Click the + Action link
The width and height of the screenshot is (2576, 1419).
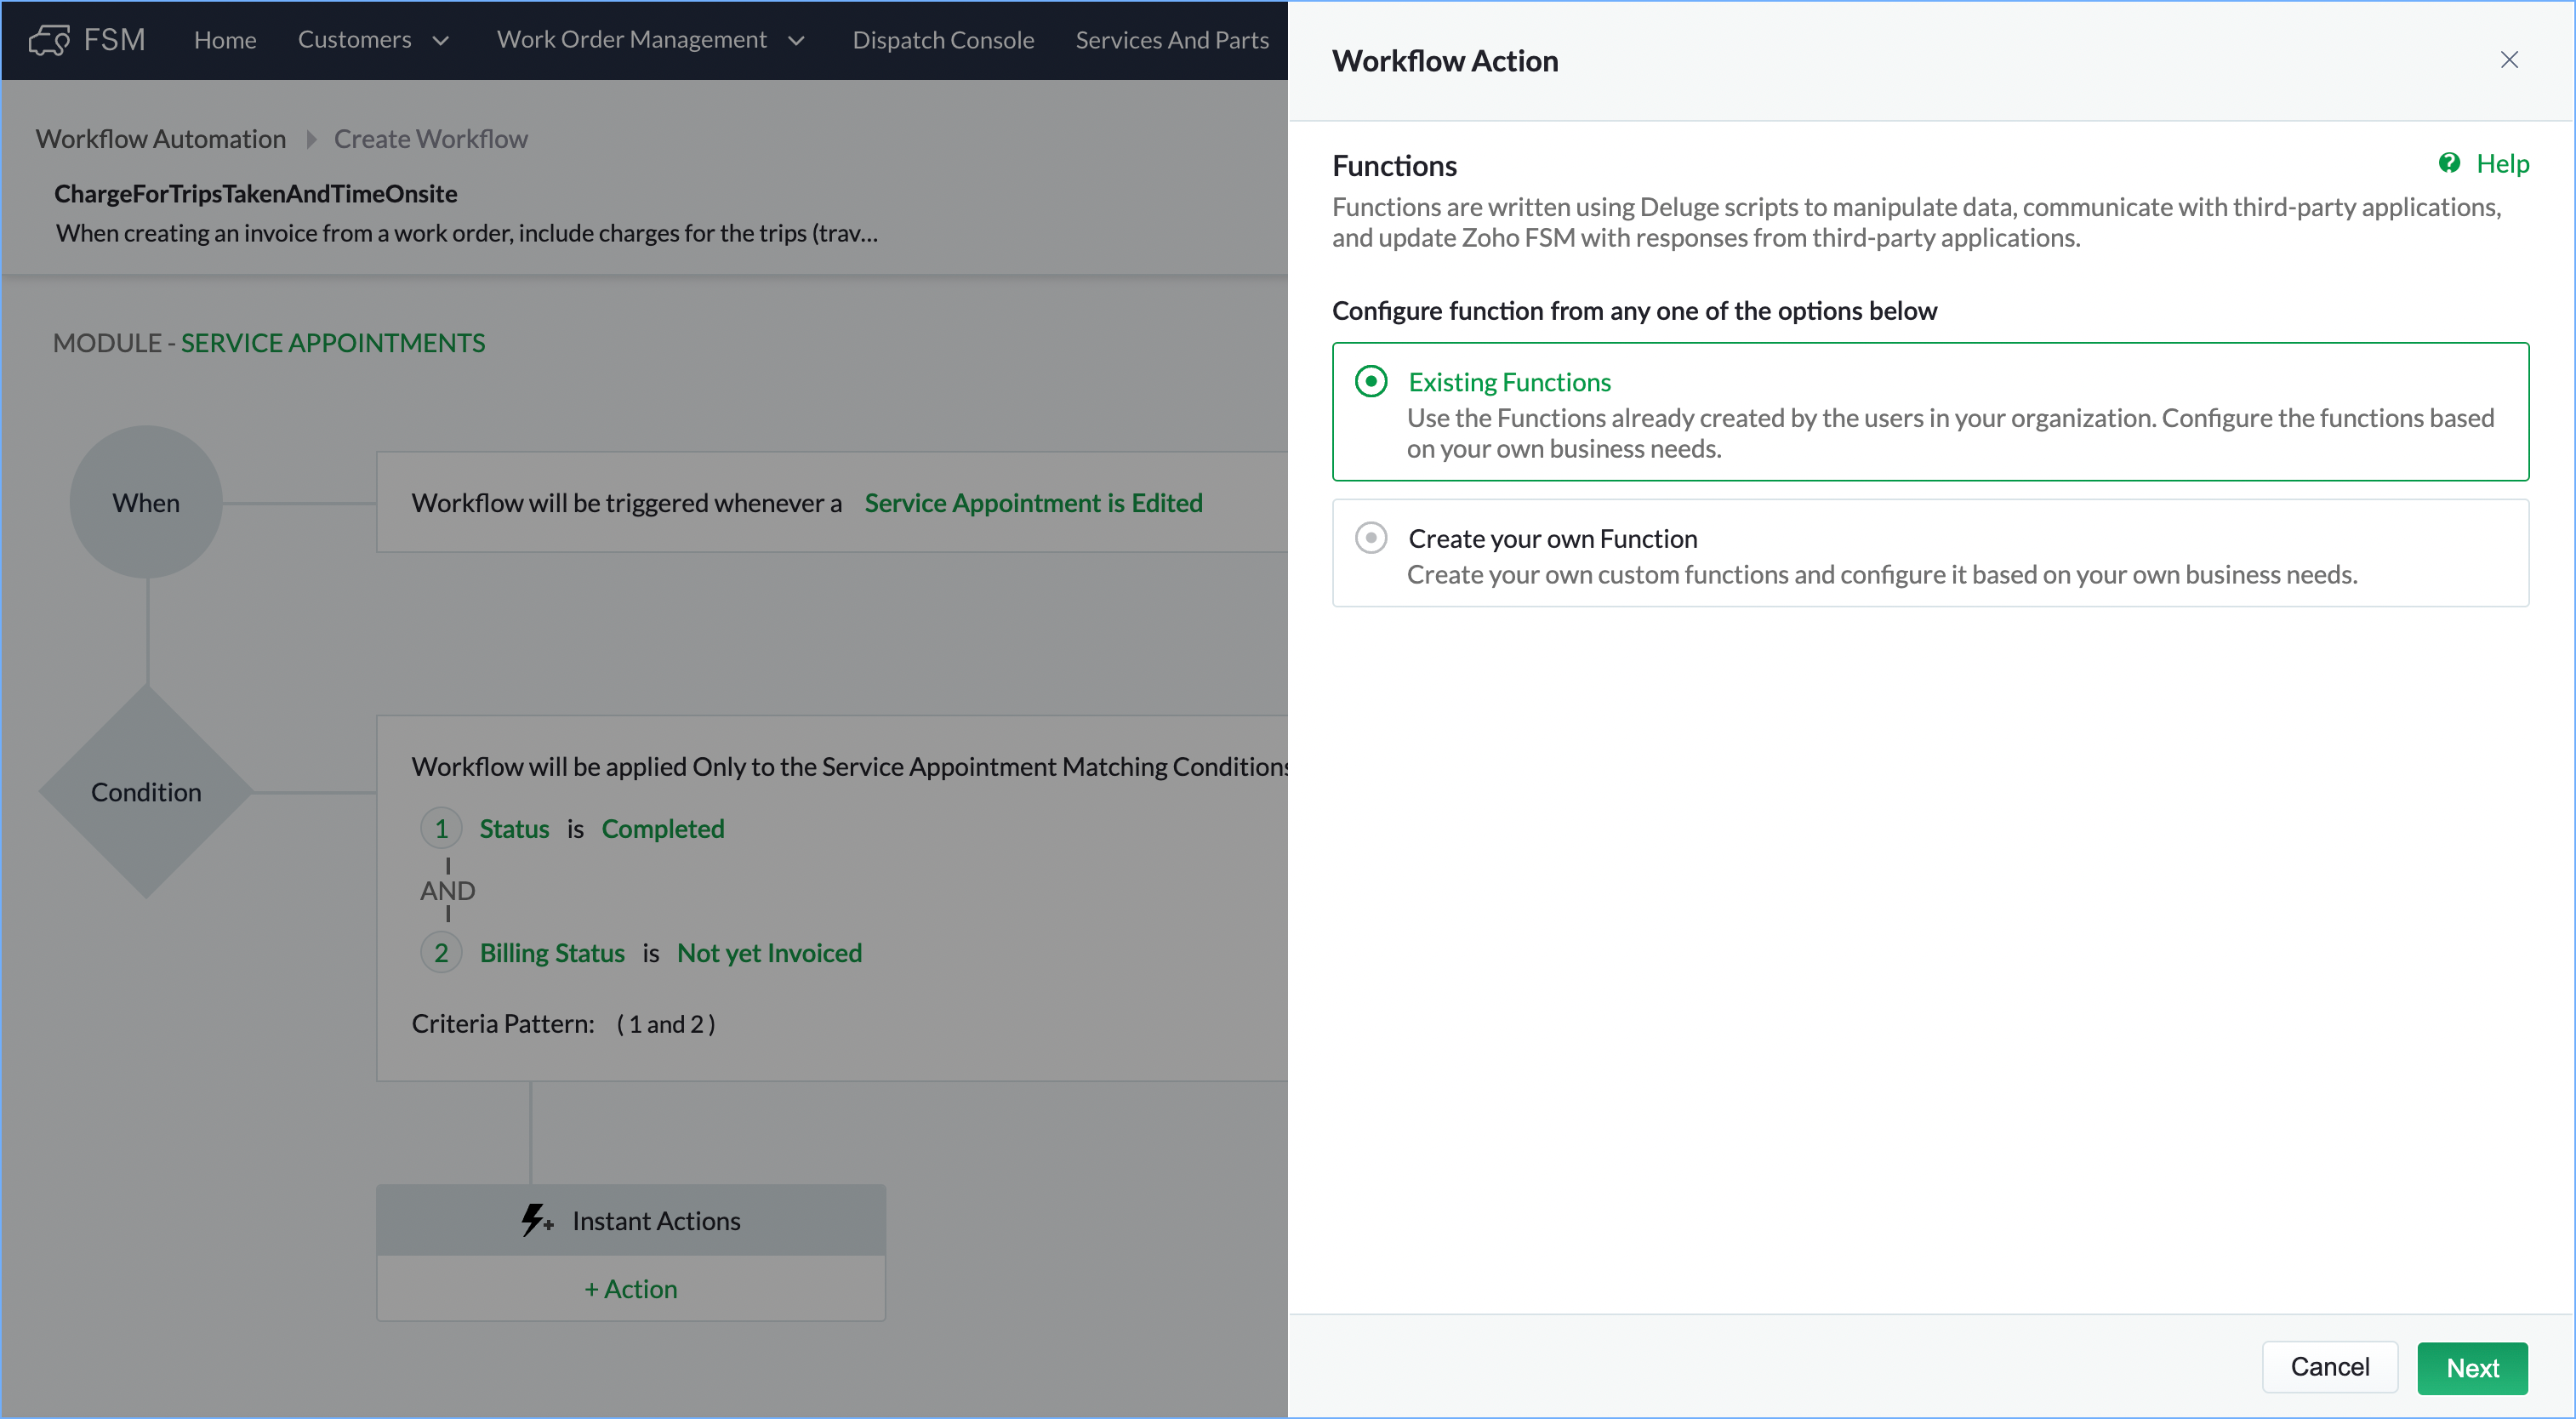point(631,1288)
